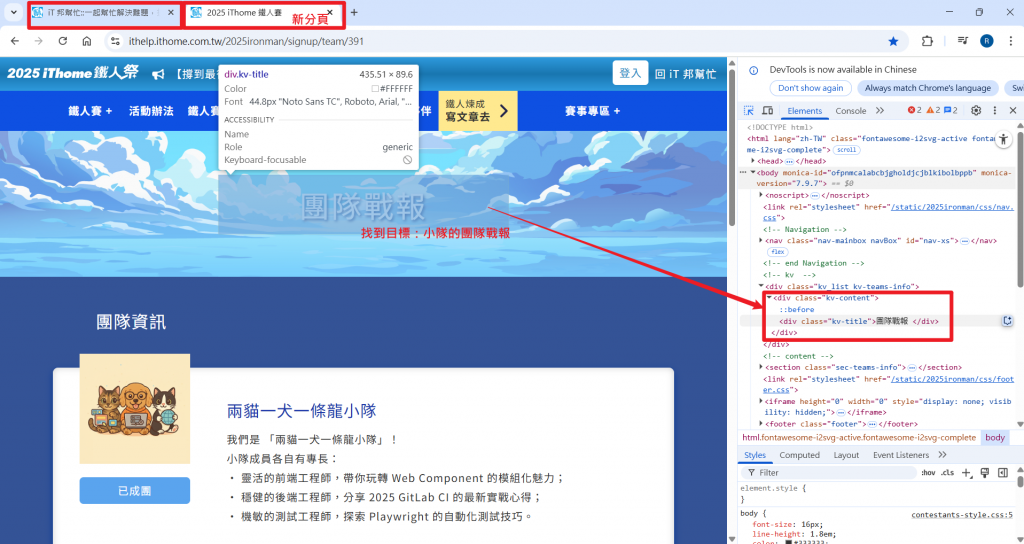Image resolution: width=1024 pixels, height=544 pixels.
Task: Click the 兩貓一犬一條龍小隊 team title
Action: pos(302,411)
